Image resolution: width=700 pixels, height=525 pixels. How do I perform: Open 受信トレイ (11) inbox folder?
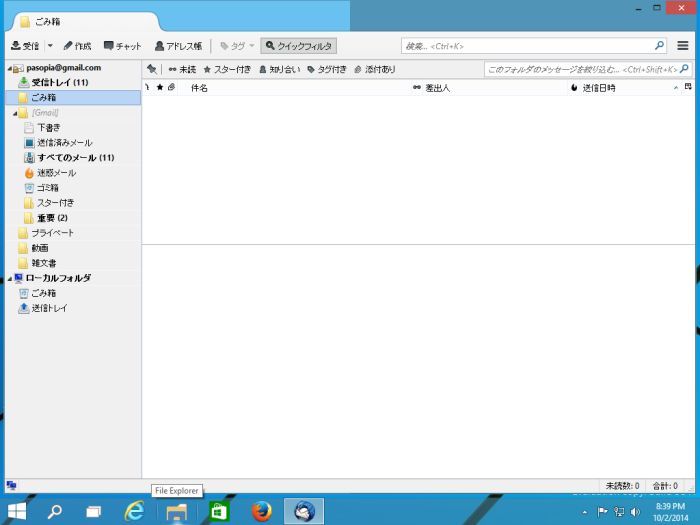click(x=60, y=83)
